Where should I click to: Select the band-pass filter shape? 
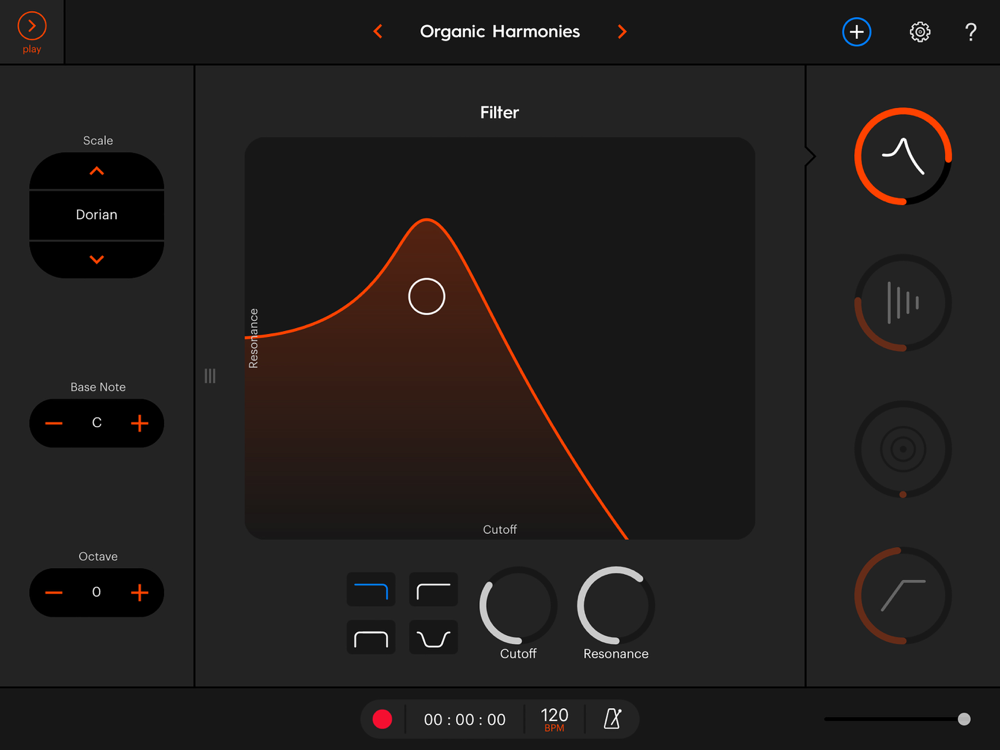pos(371,637)
